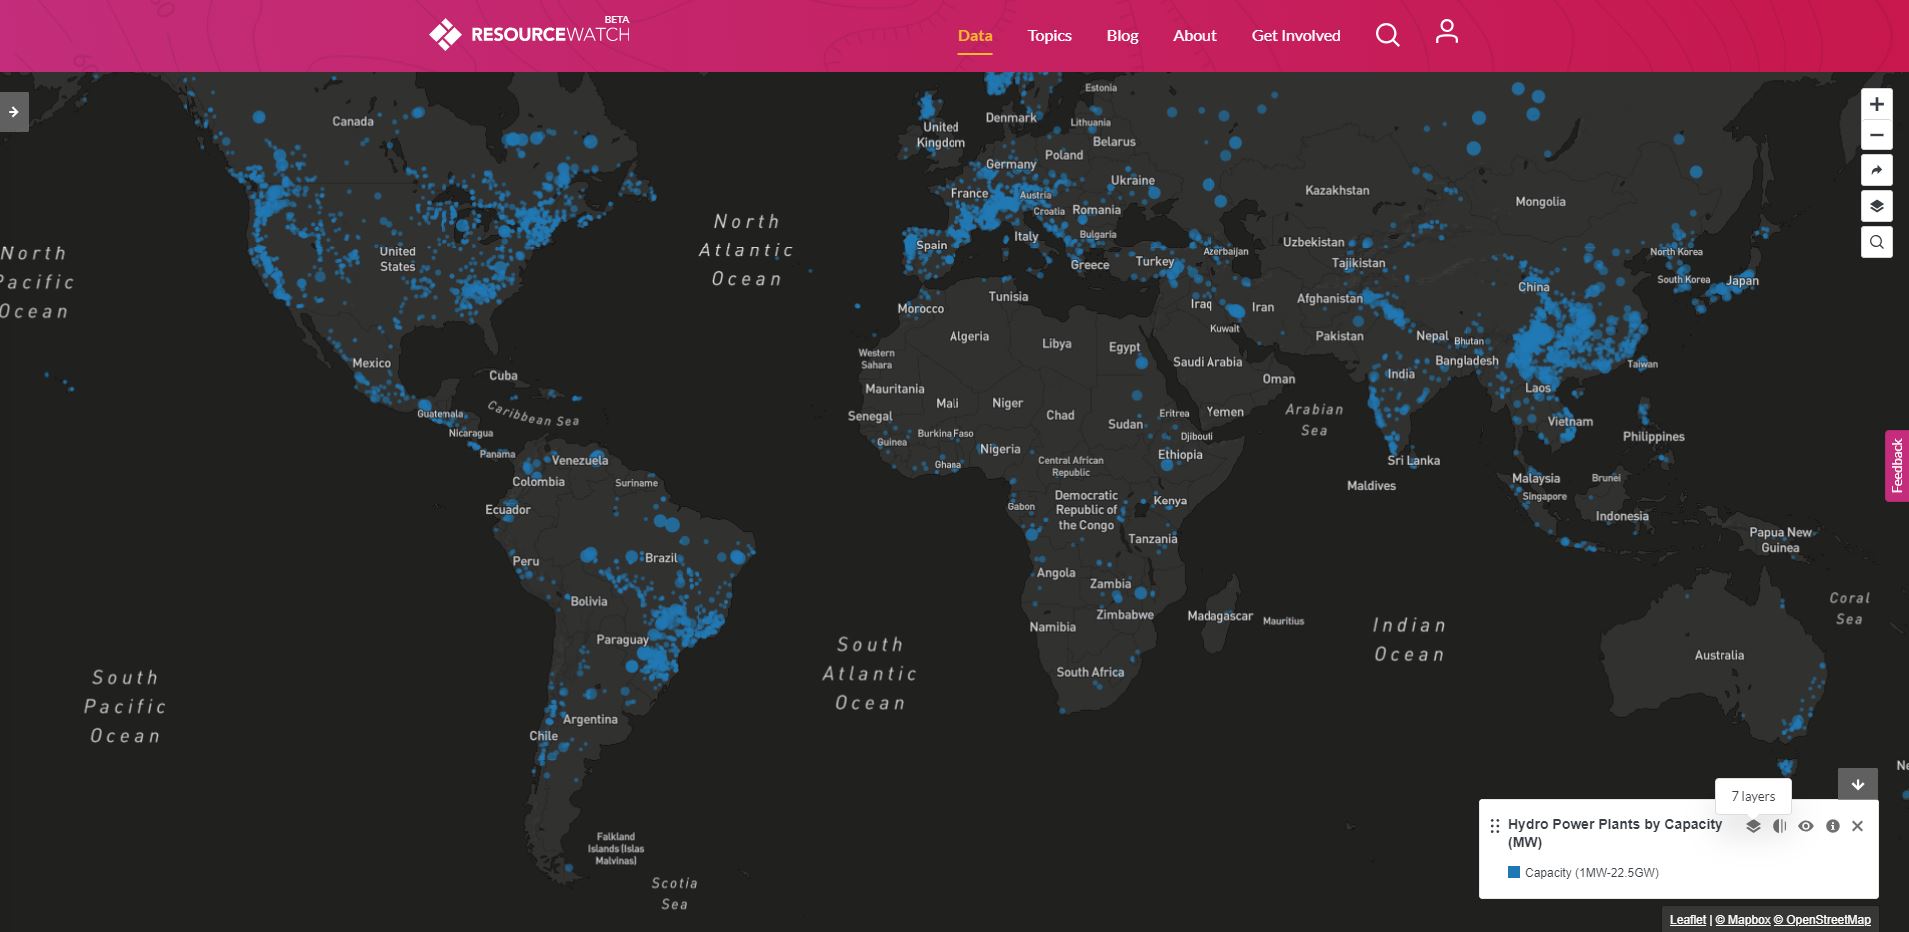This screenshot has width=1909, height=932.
Task: Zoom out of the map
Action: pyautogui.click(x=1876, y=136)
